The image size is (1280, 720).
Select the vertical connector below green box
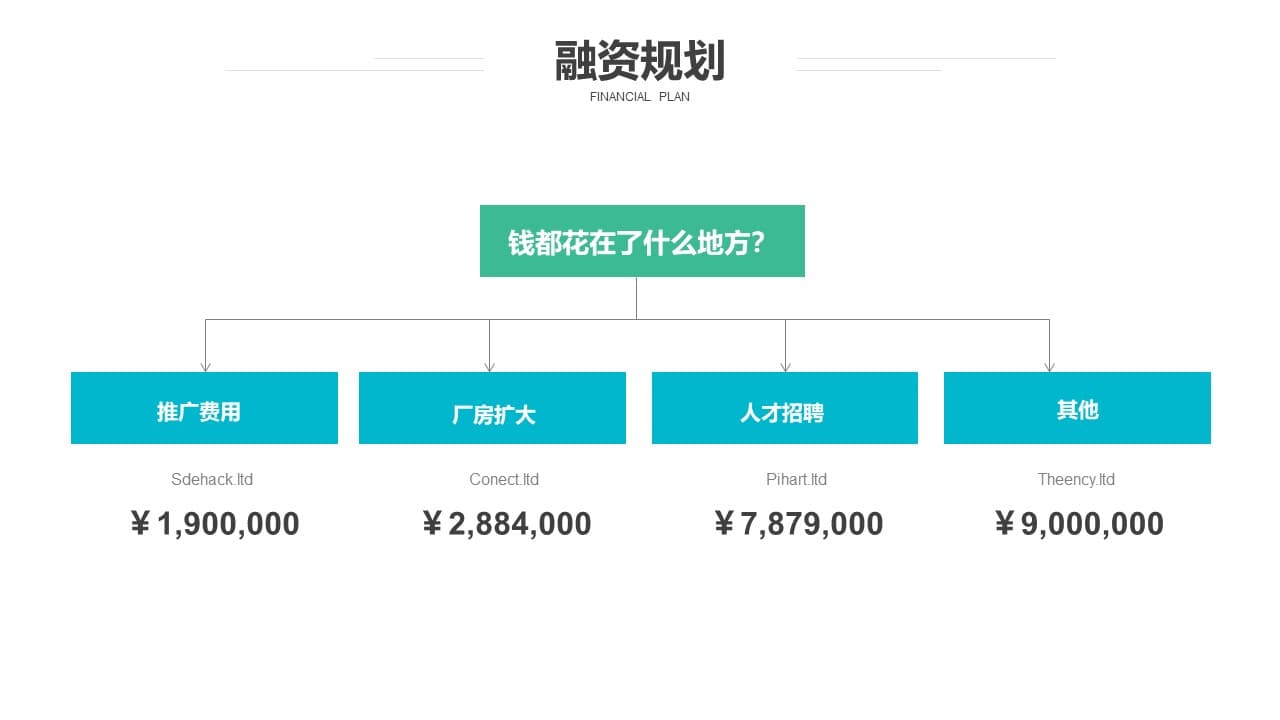point(636,298)
